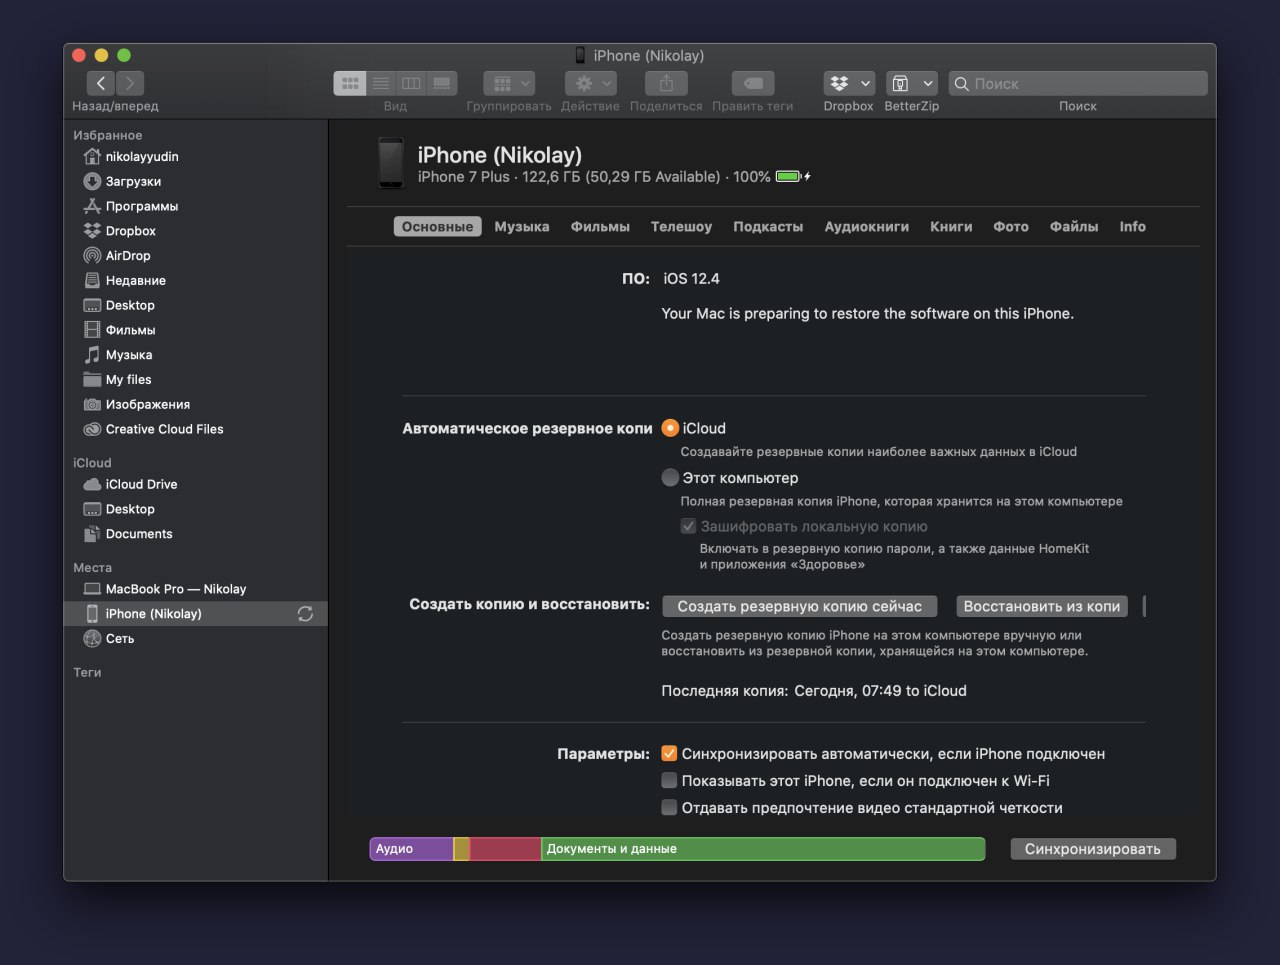Click the green Документы и данные segment
The height and width of the screenshot is (965, 1280).
click(x=763, y=849)
